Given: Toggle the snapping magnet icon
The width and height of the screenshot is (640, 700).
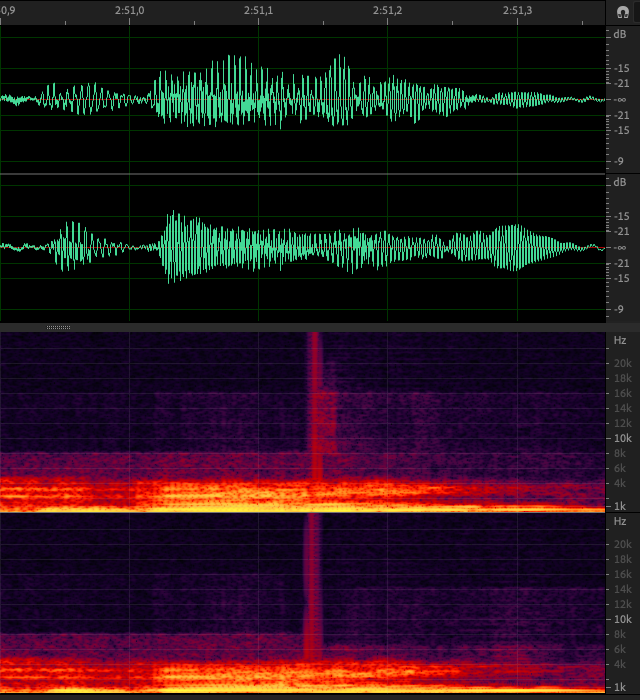Looking at the screenshot, I should click(x=621, y=11).
